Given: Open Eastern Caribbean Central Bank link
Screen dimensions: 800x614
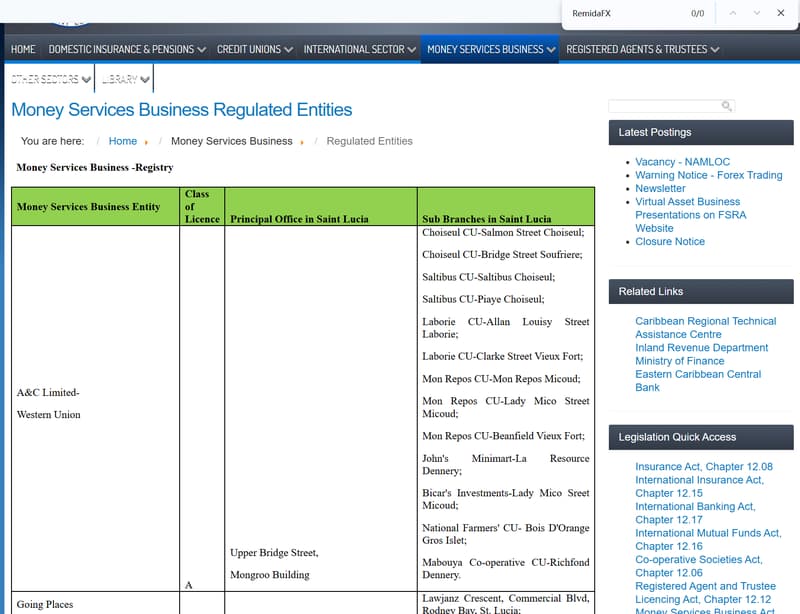Looking at the screenshot, I should pyautogui.click(x=698, y=381).
